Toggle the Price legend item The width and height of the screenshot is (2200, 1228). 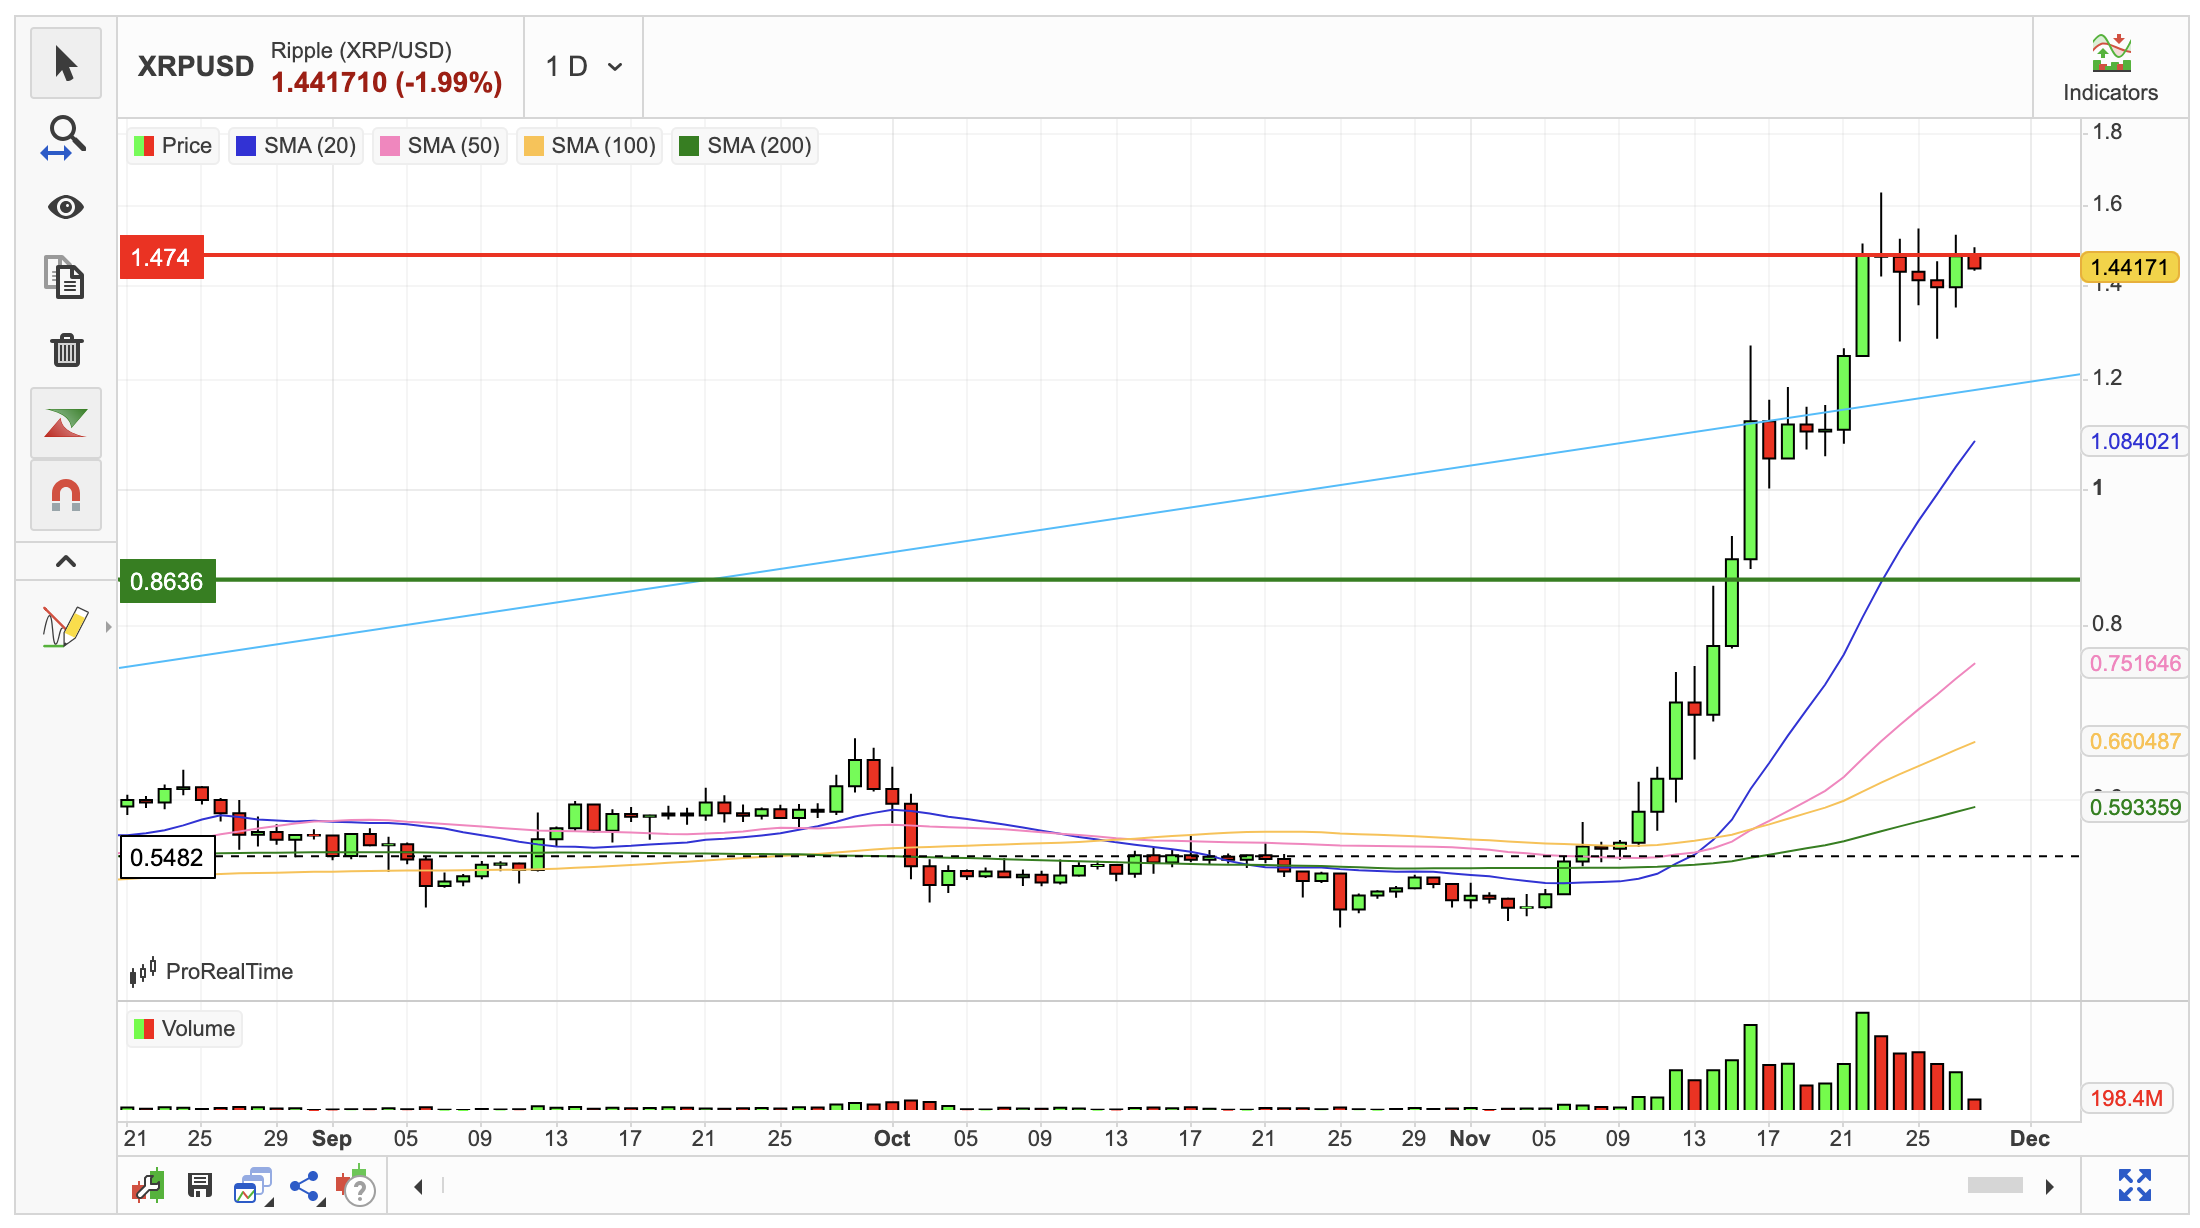[x=173, y=146]
